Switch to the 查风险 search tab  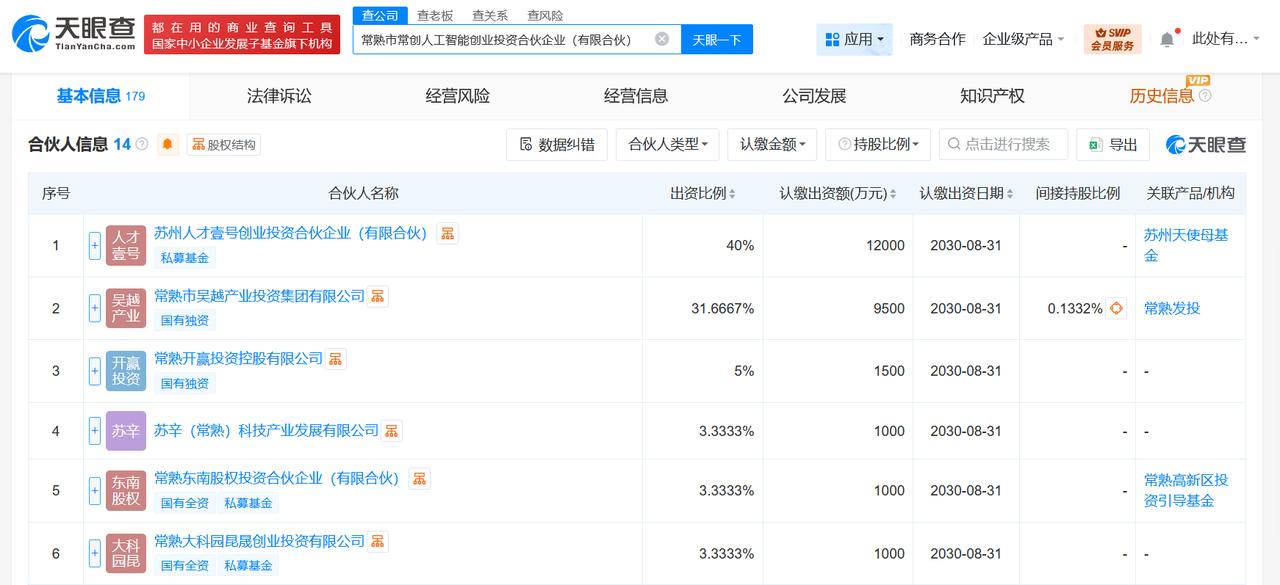coord(545,15)
